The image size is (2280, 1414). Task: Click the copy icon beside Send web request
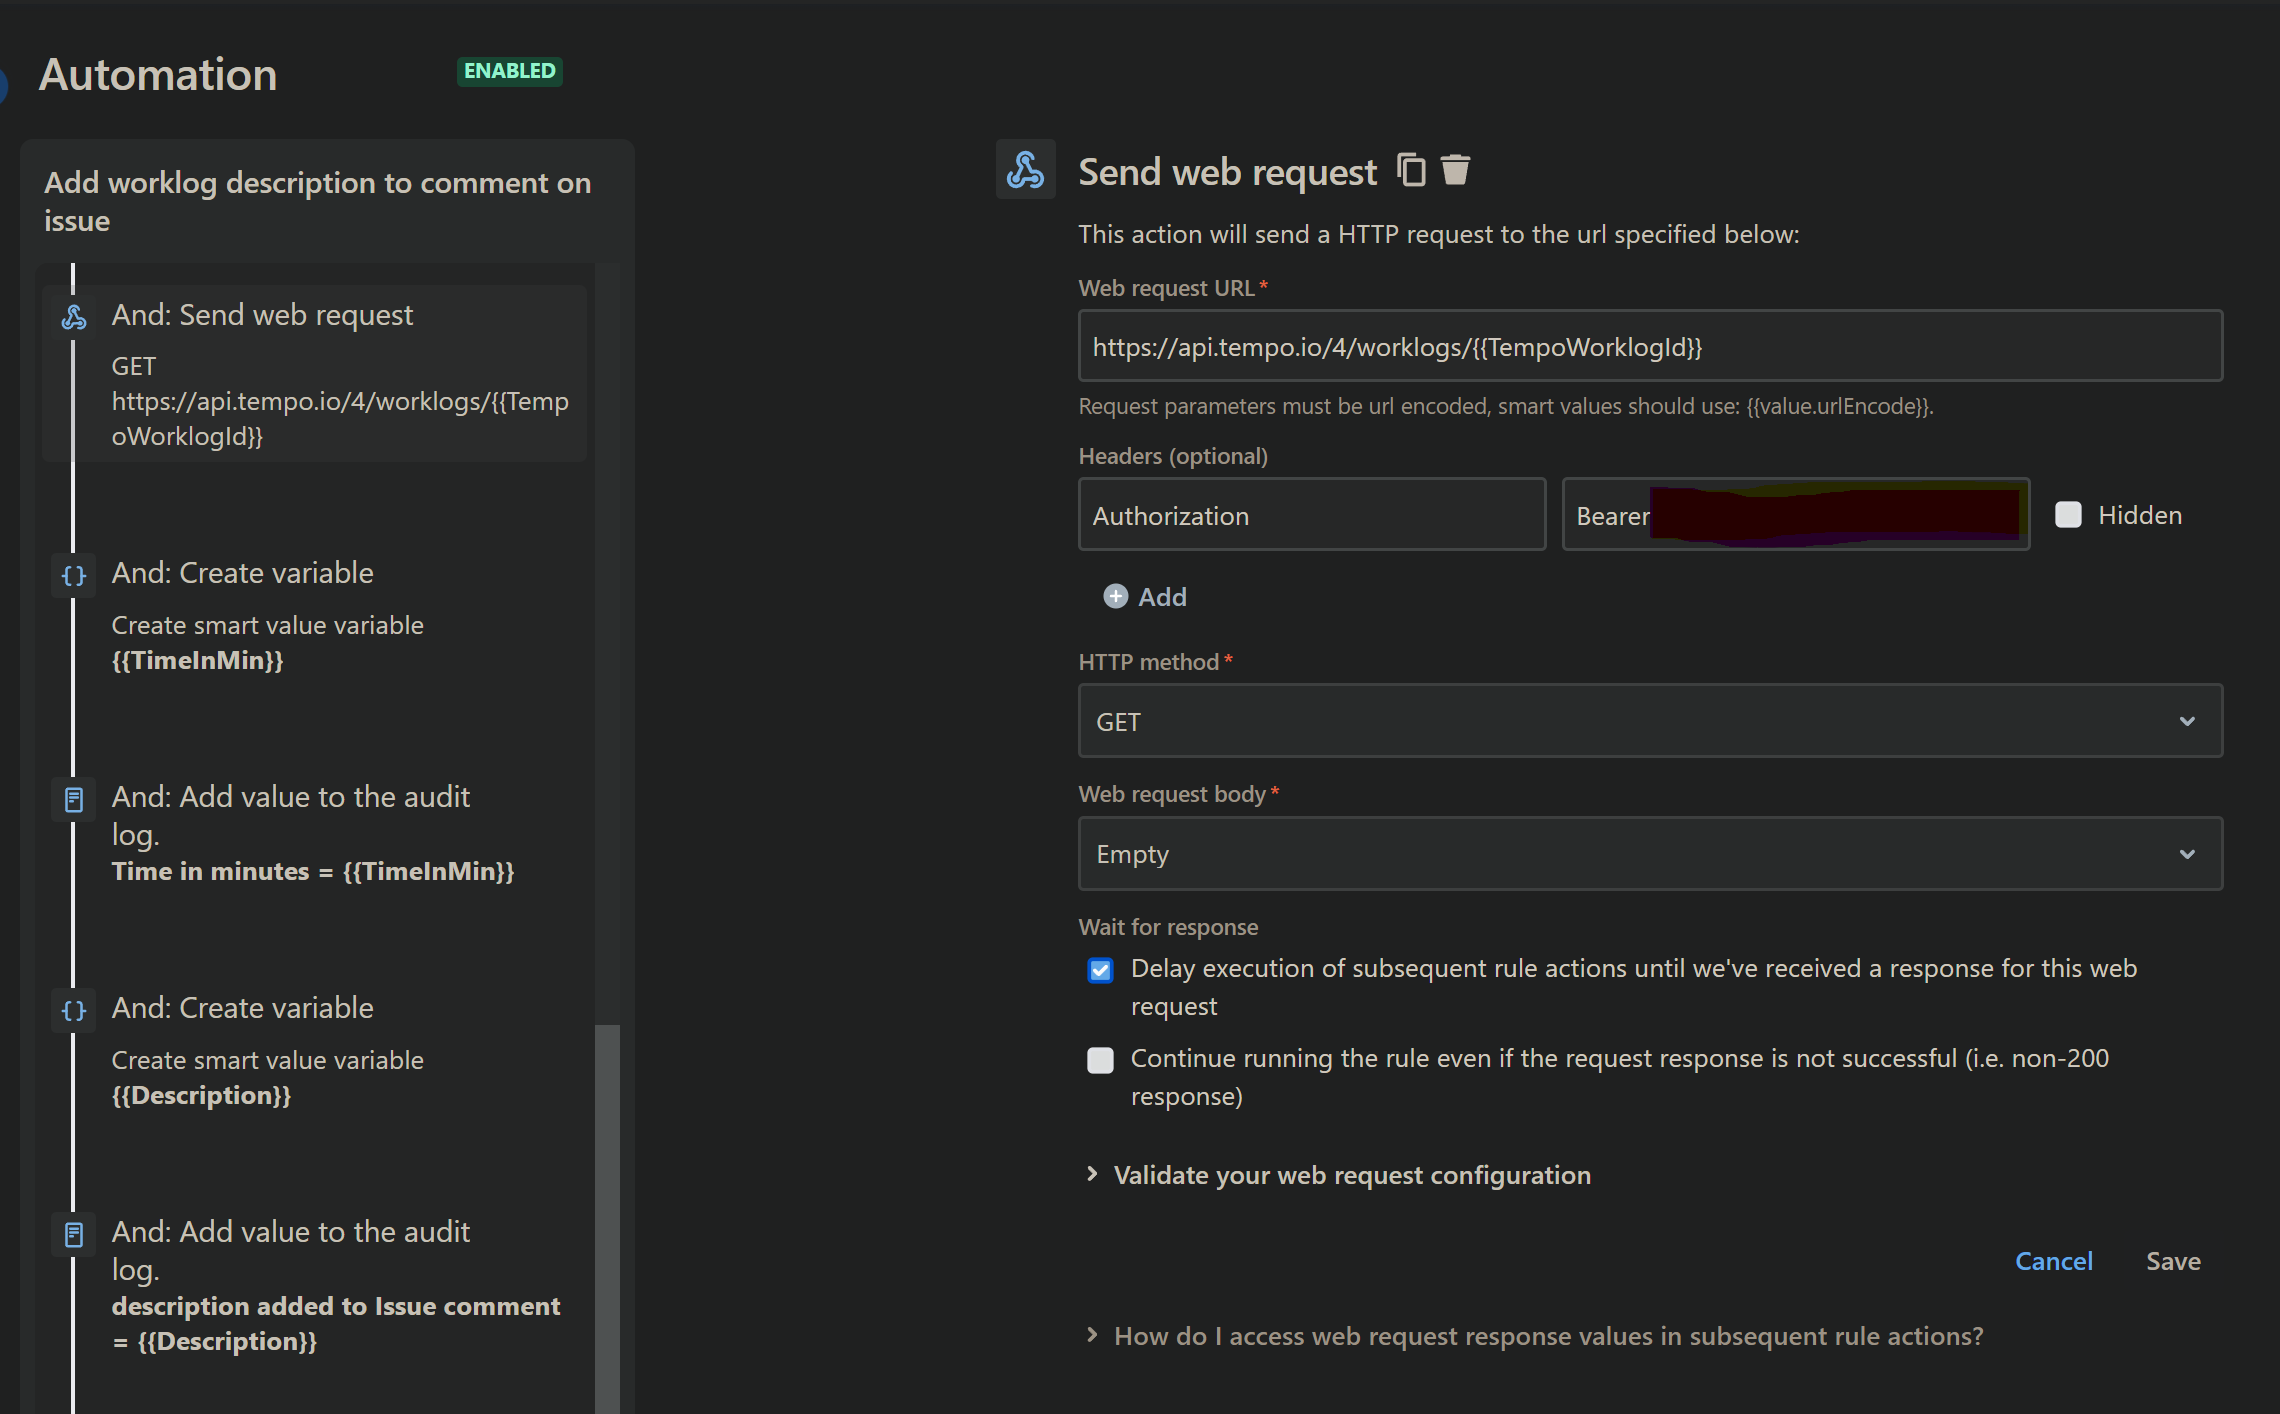[1411, 170]
